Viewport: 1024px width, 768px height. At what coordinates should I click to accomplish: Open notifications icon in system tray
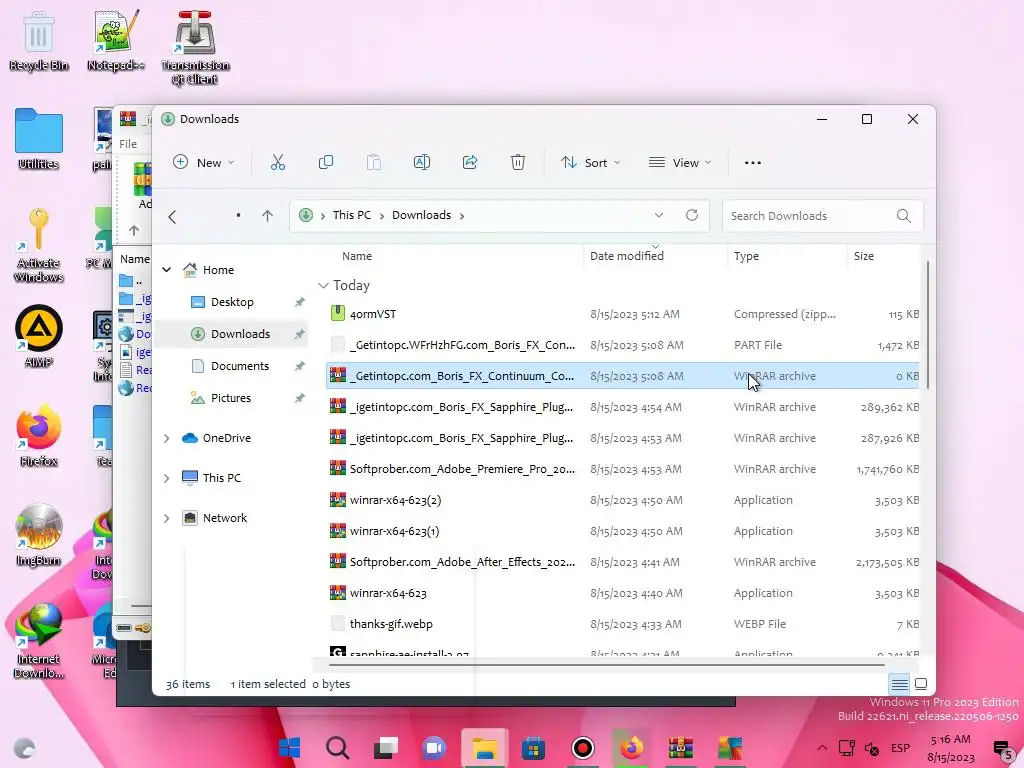1002,749
